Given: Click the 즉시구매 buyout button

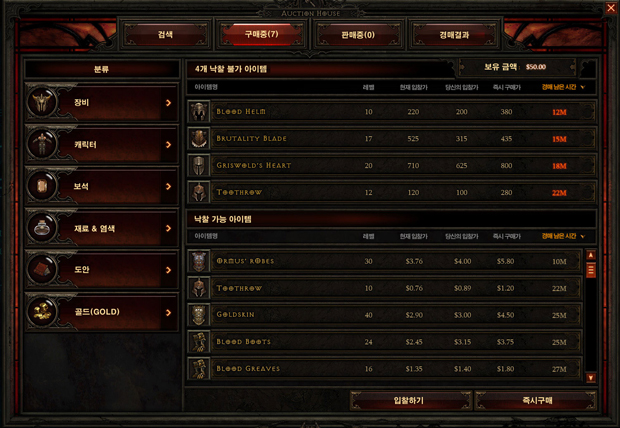Looking at the screenshot, I should click(537, 401).
